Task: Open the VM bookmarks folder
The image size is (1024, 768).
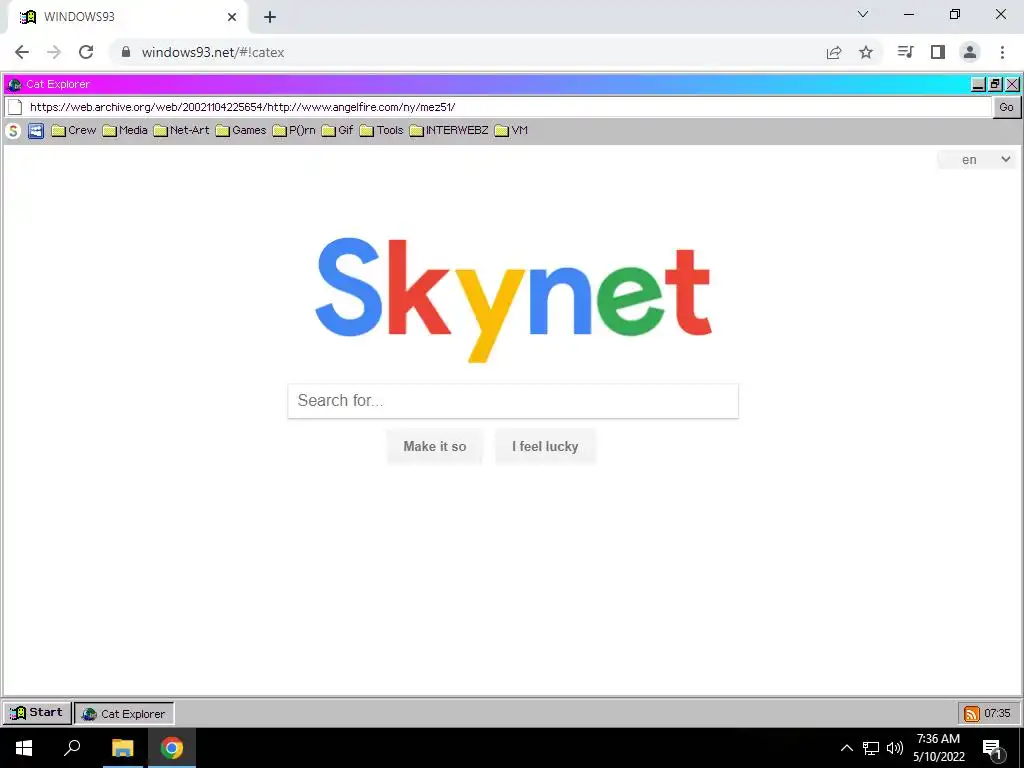Action: coord(511,131)
